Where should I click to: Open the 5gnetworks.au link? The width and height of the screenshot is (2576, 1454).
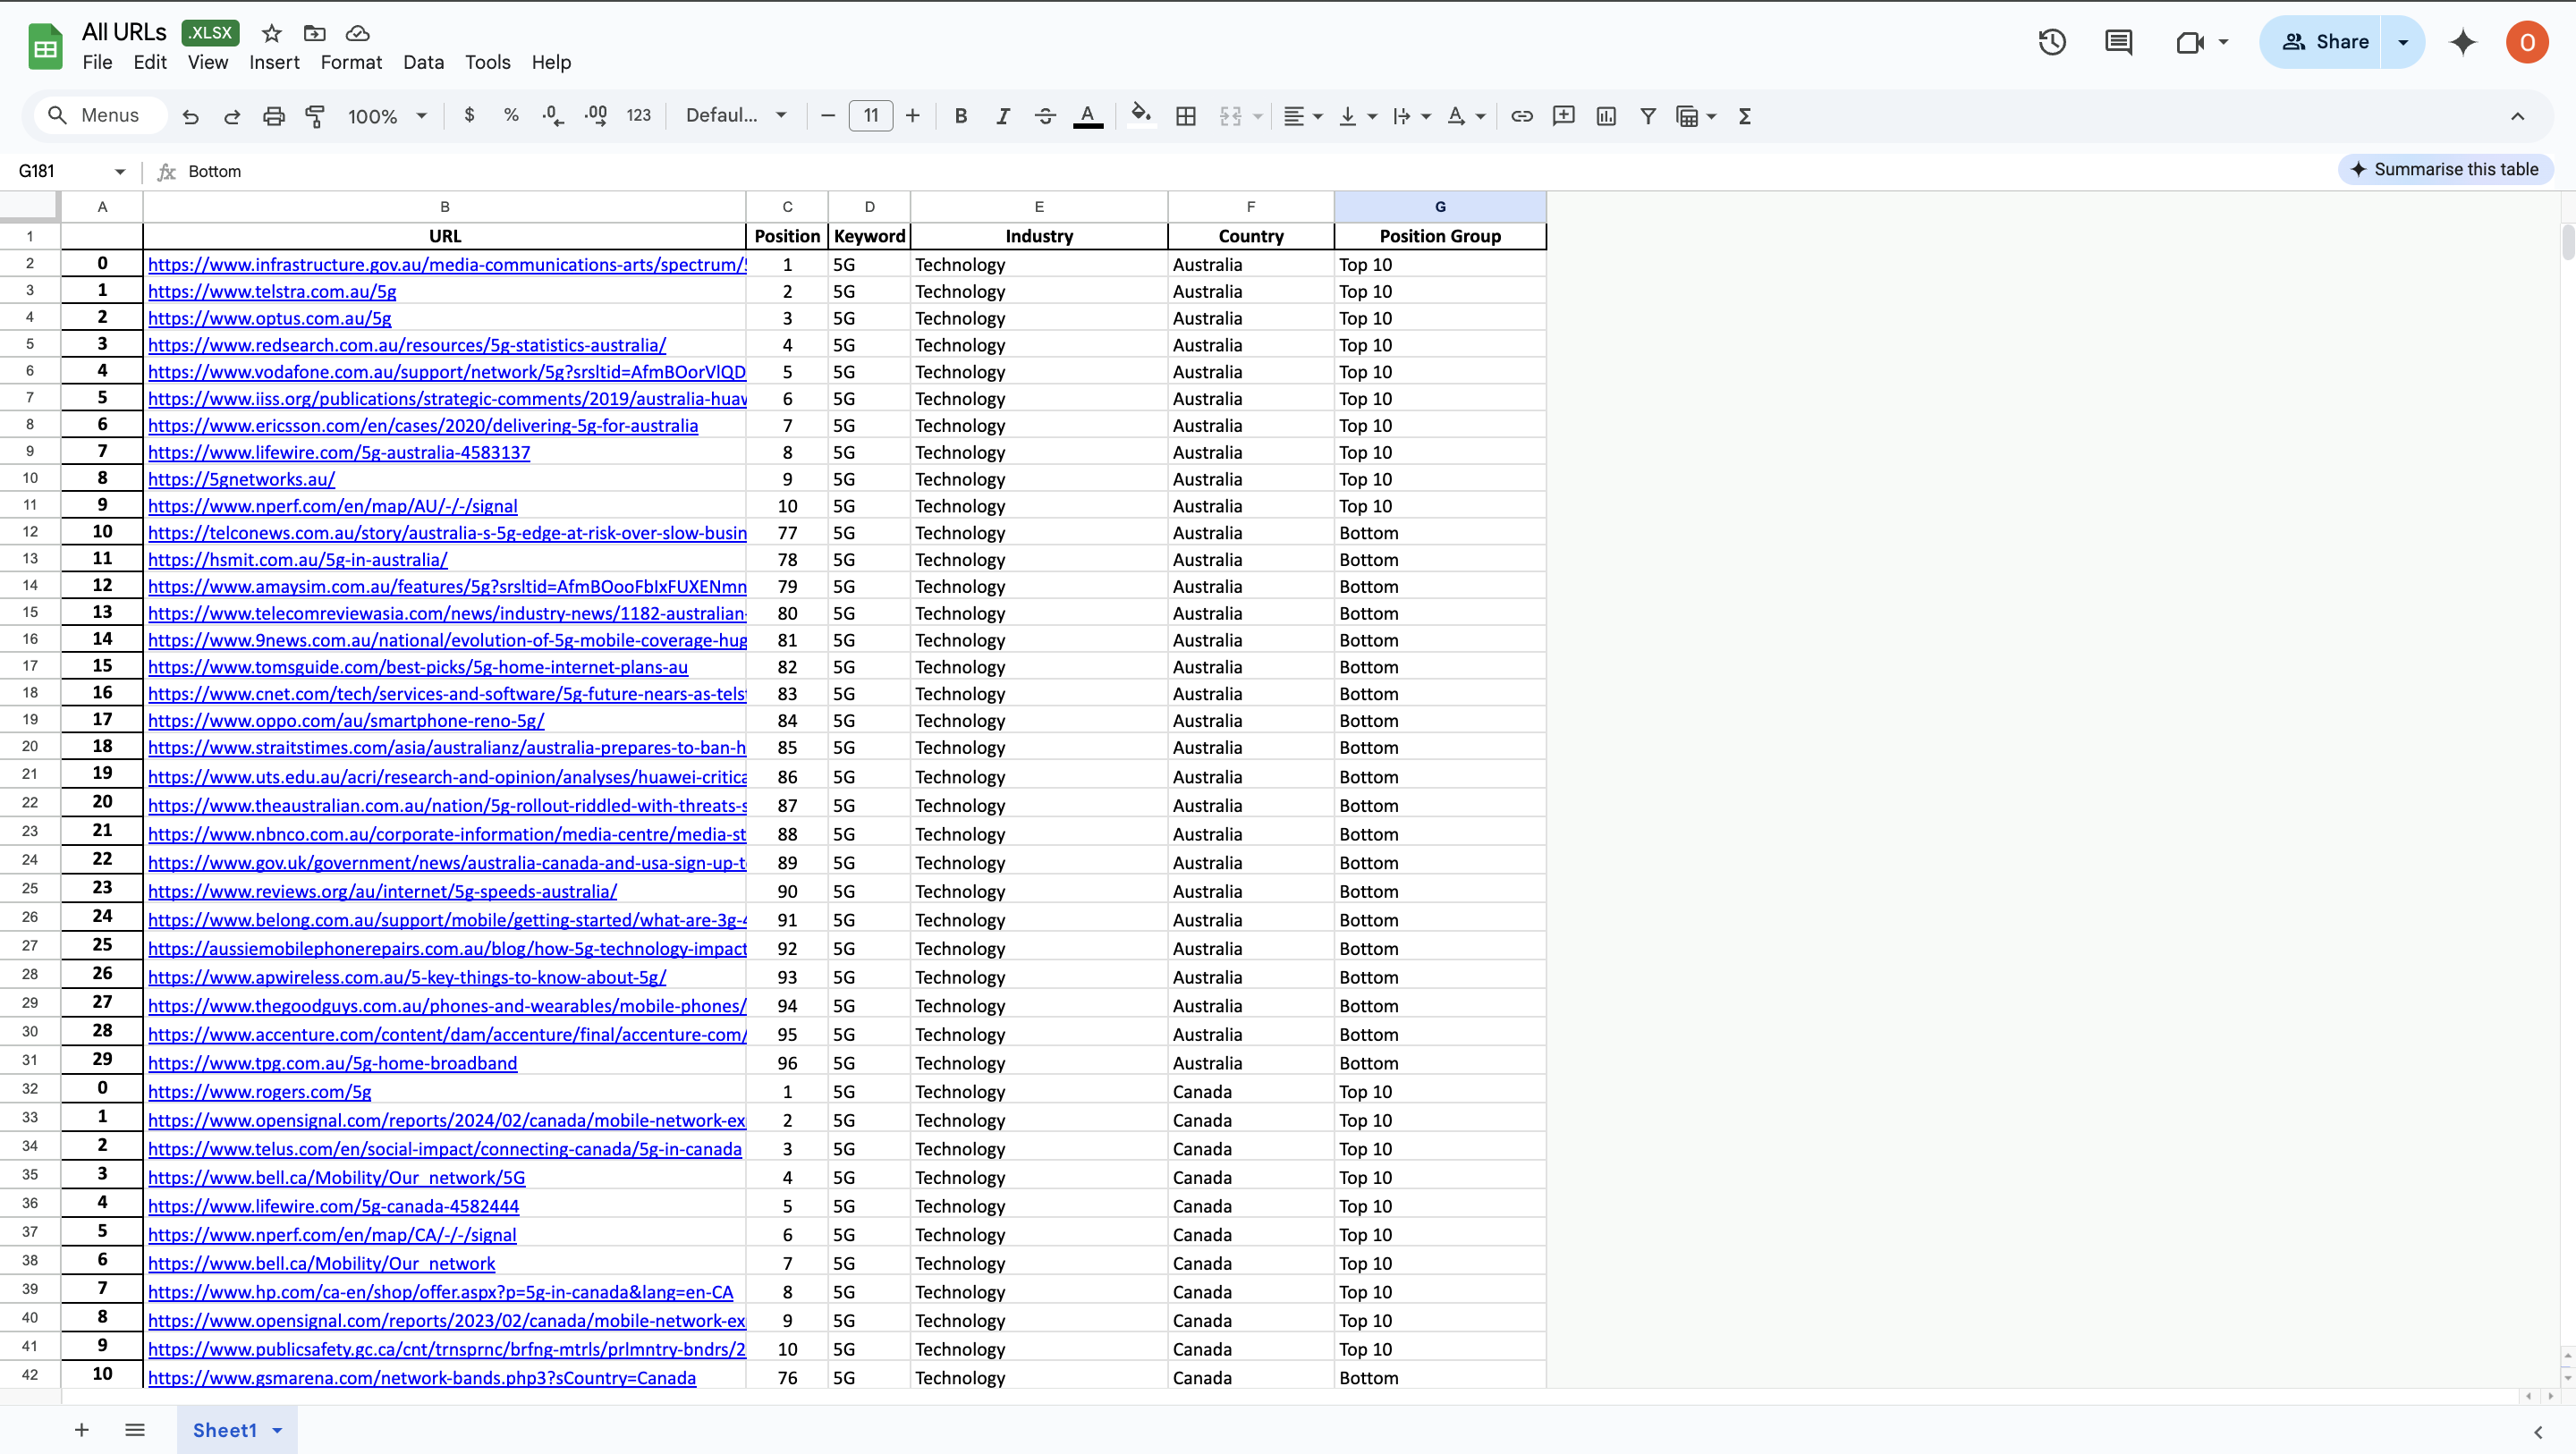coord(241,478)
